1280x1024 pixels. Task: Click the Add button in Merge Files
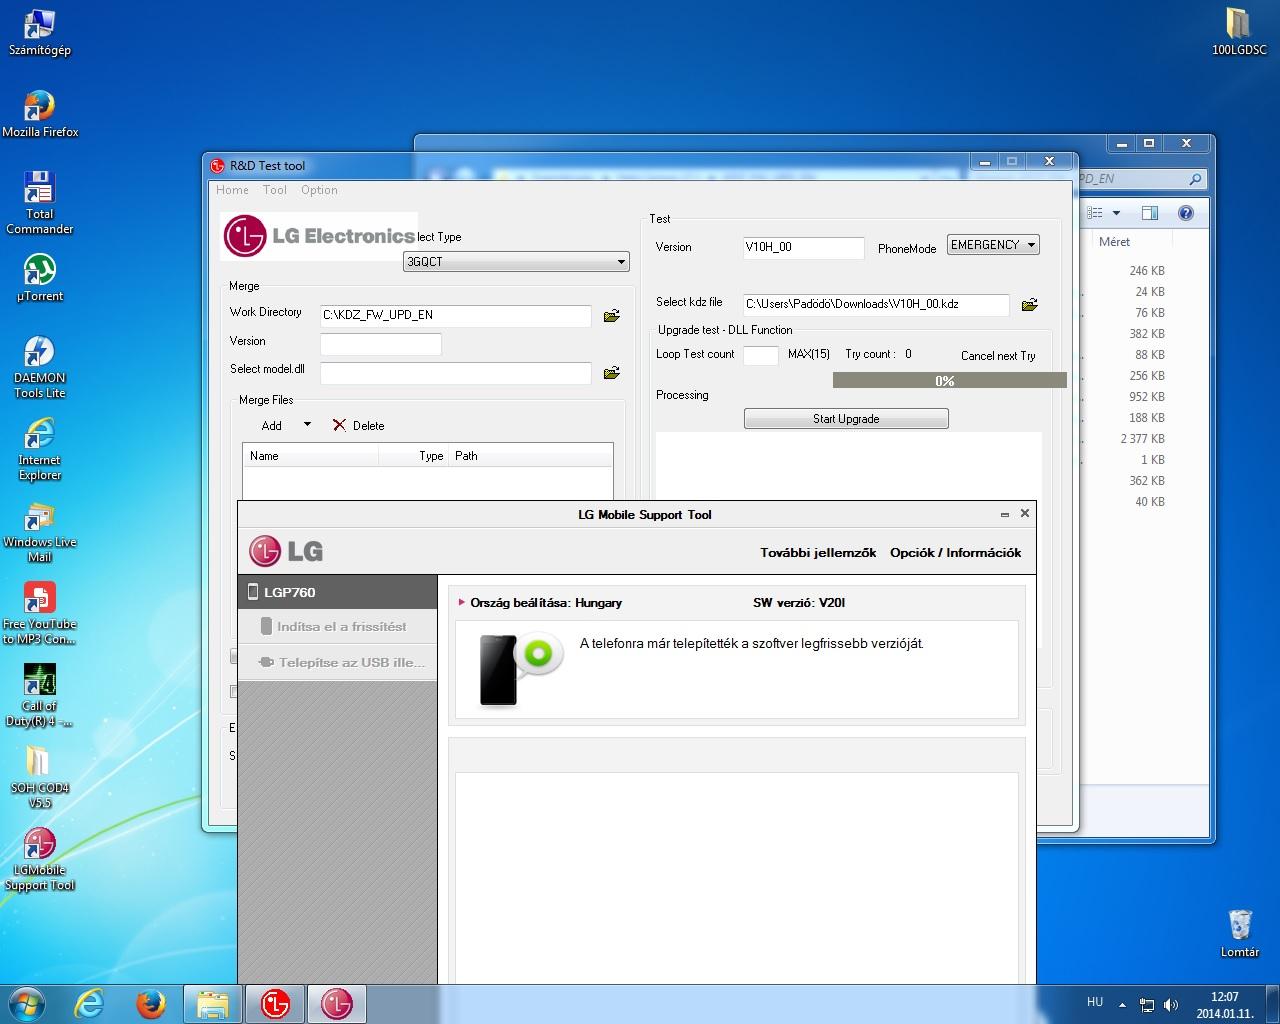[272, 426]
